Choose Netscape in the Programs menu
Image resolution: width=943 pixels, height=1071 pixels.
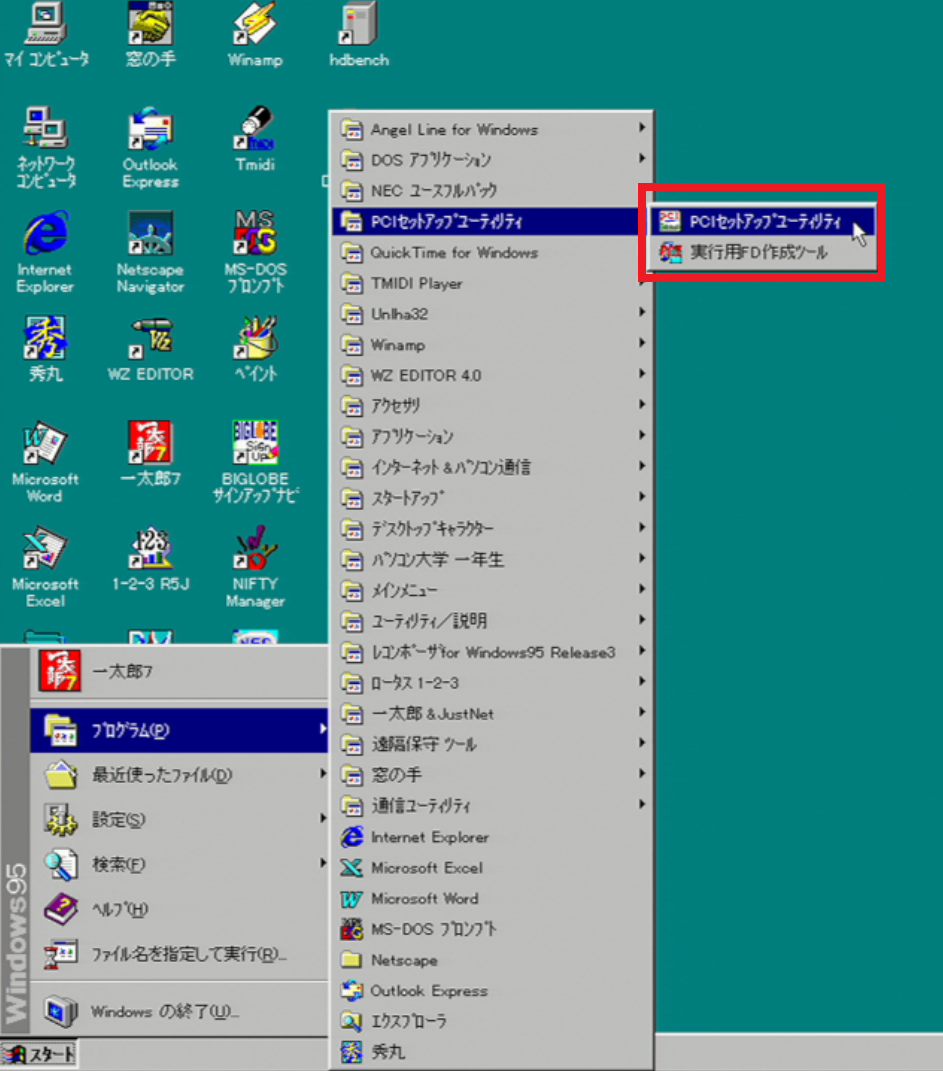(492, 960)
